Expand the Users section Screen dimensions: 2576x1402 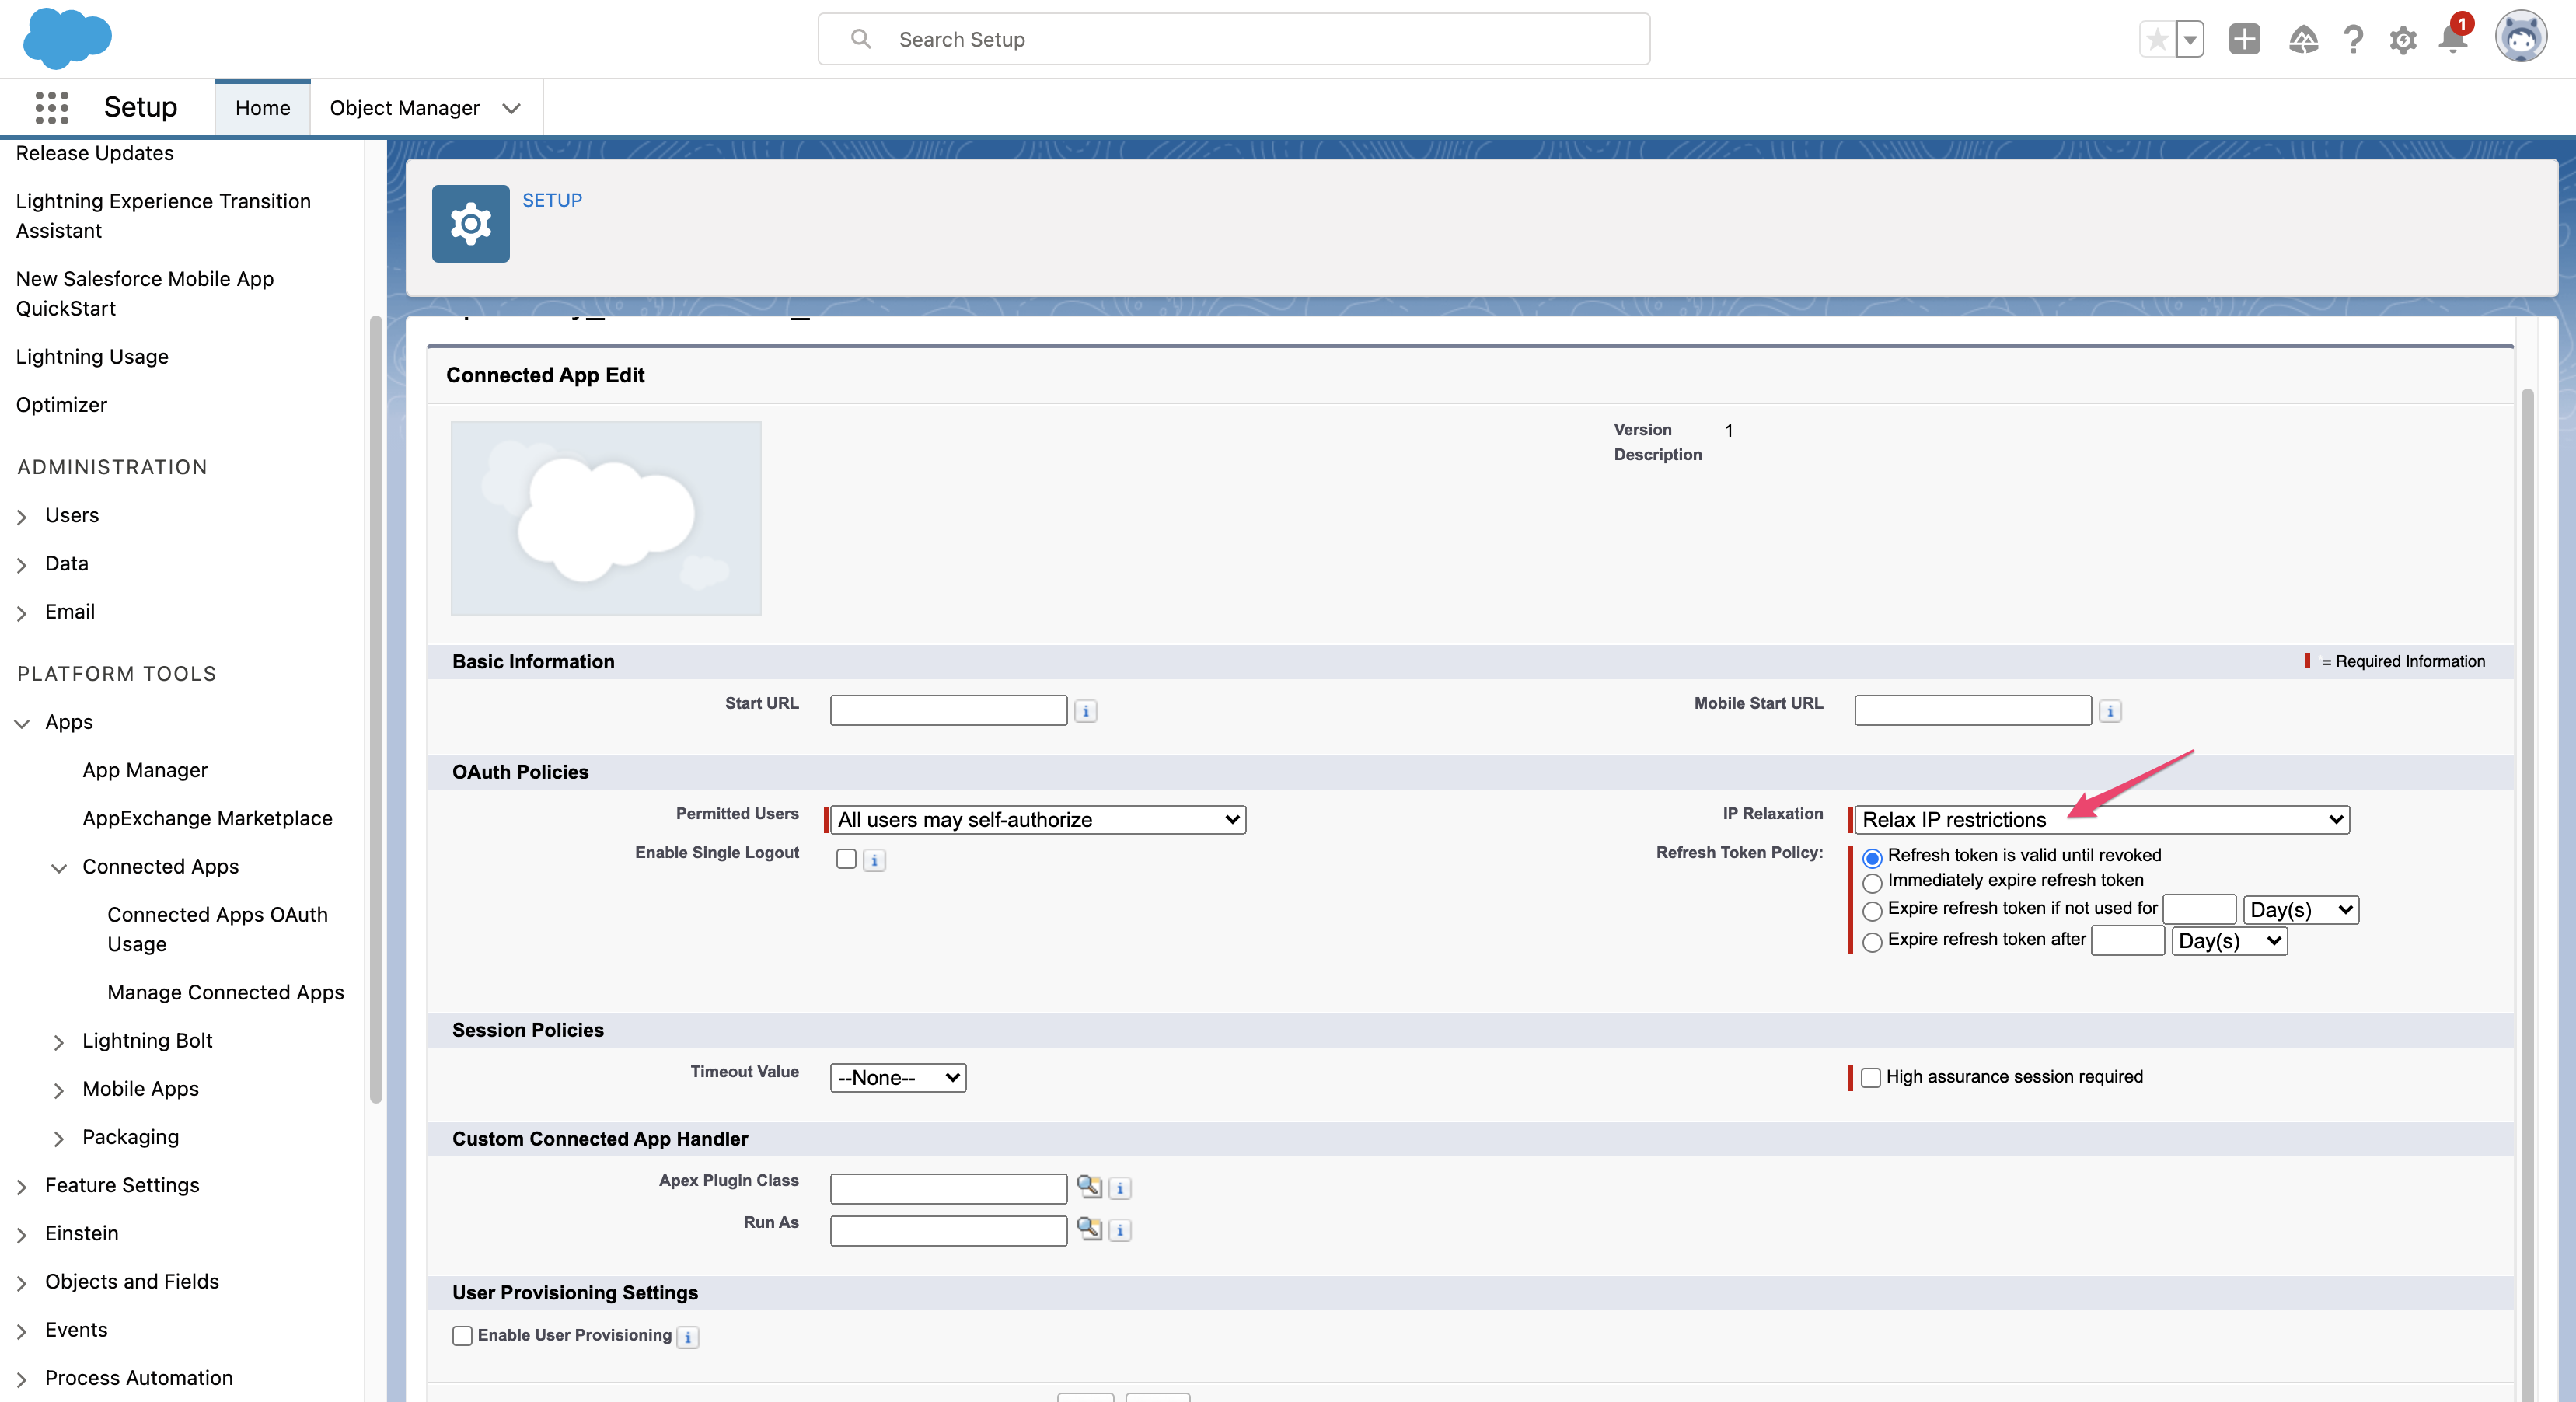click(22, 516)
